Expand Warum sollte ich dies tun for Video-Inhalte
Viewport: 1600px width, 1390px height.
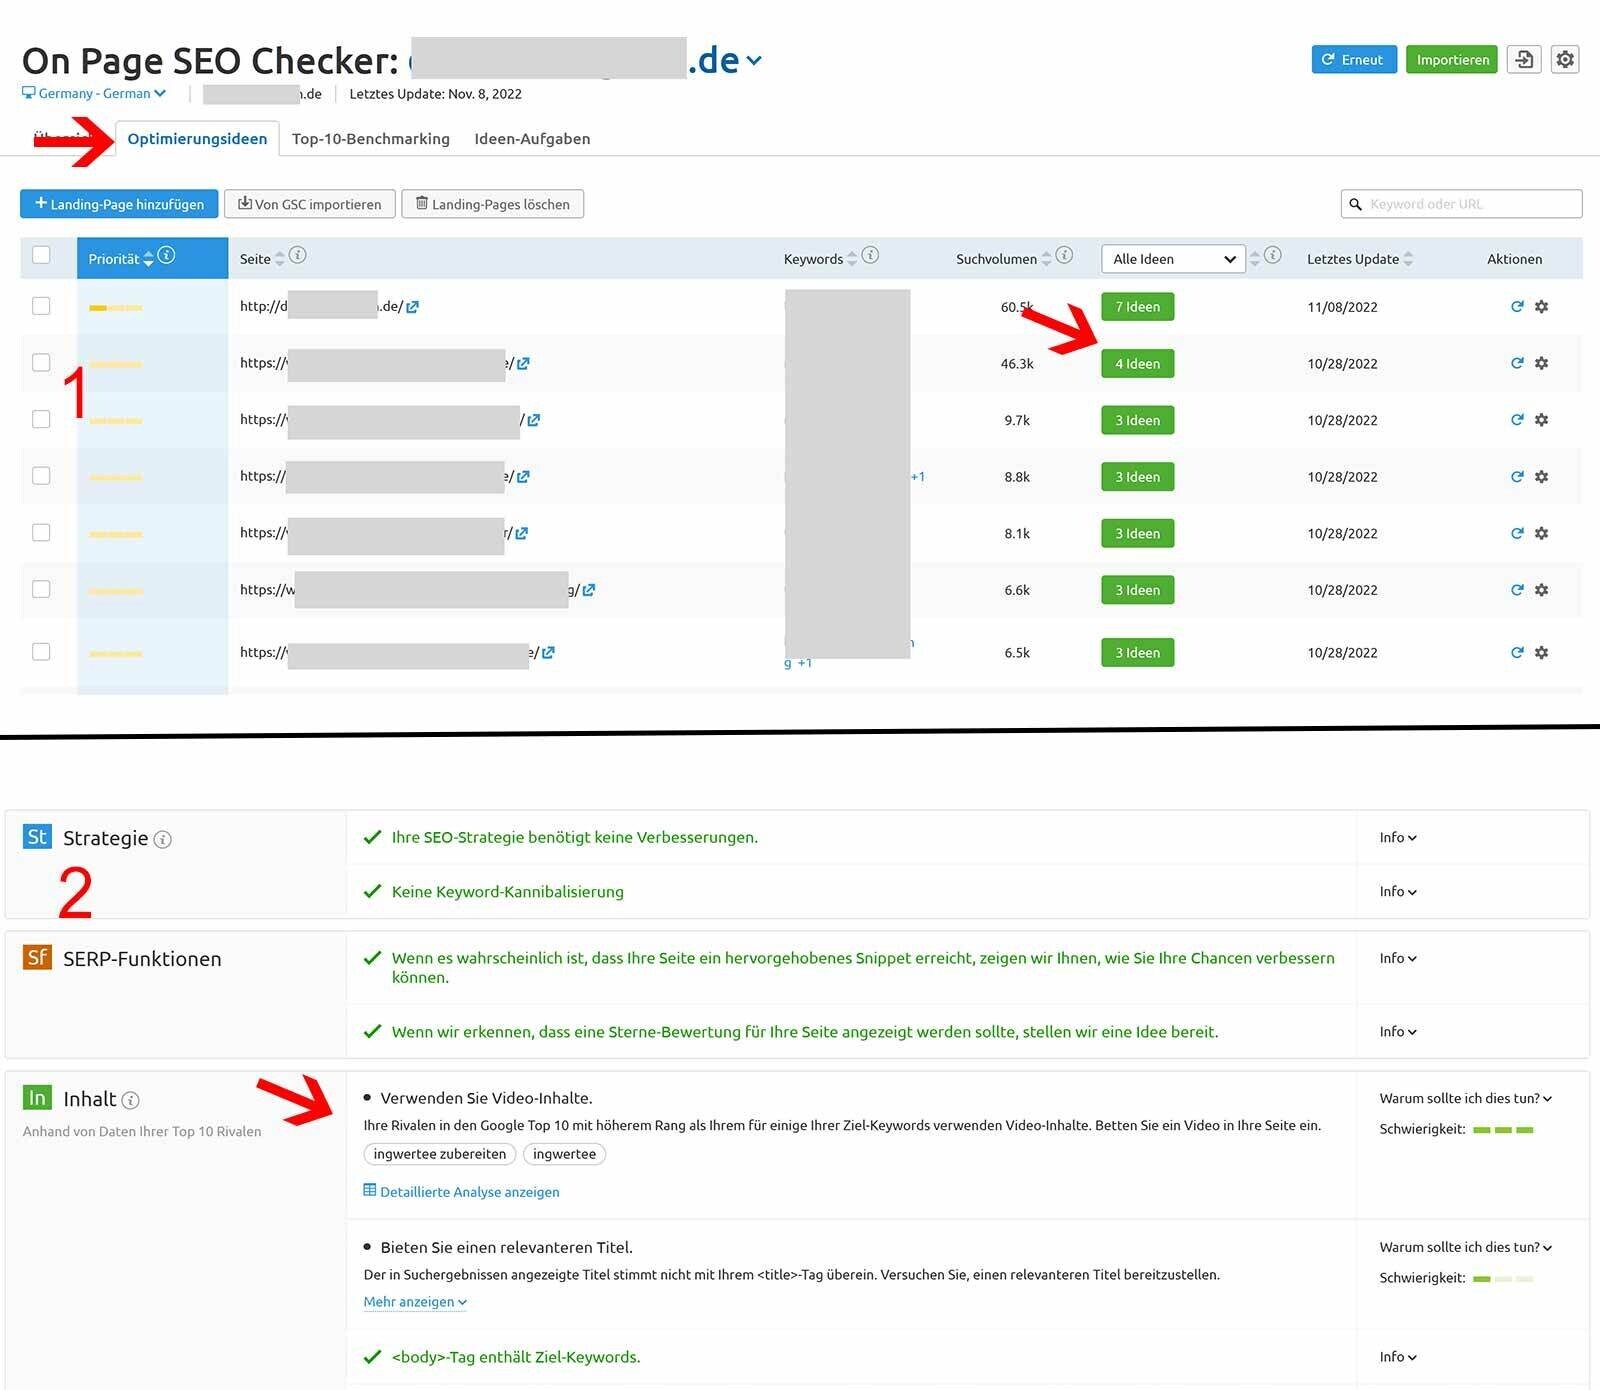[x=1466, y=1098]
